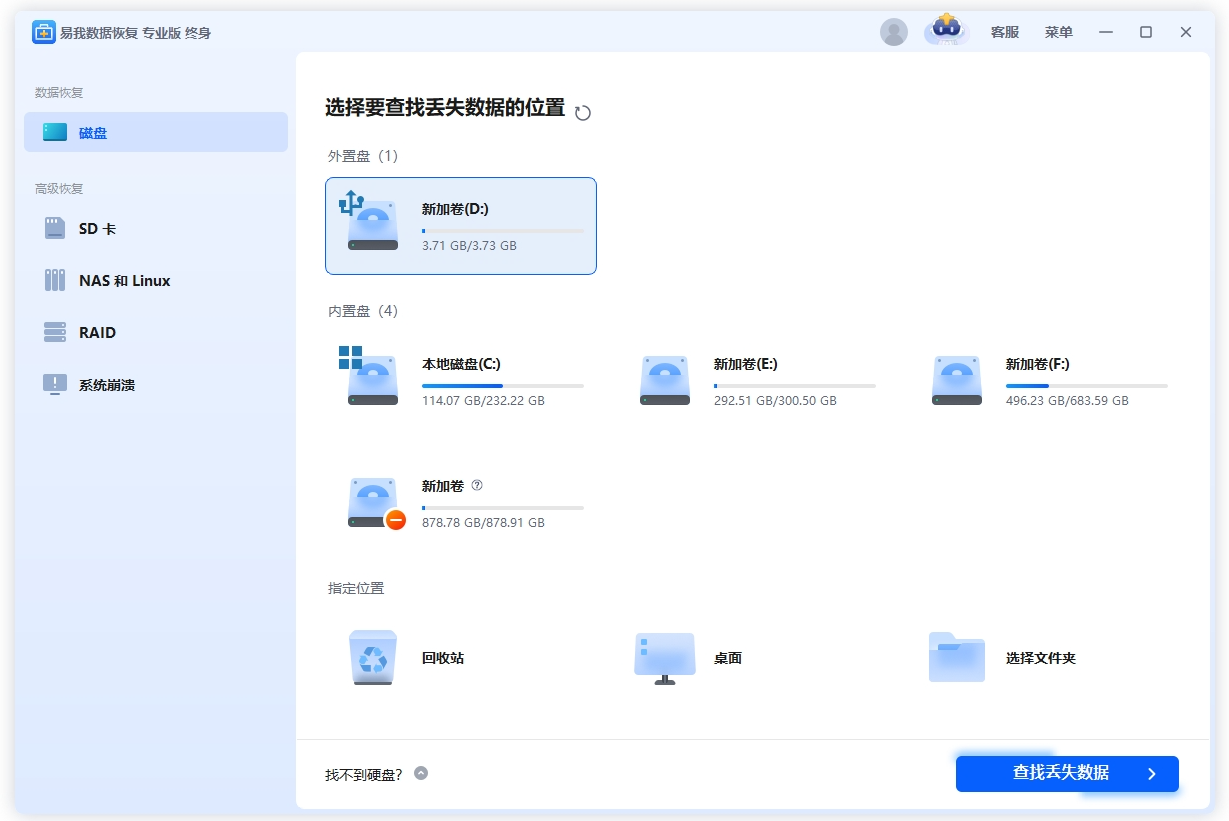The image size is (1229, 821).
Task: Click the user account avatar icon
Action: (x=893, y=32)
